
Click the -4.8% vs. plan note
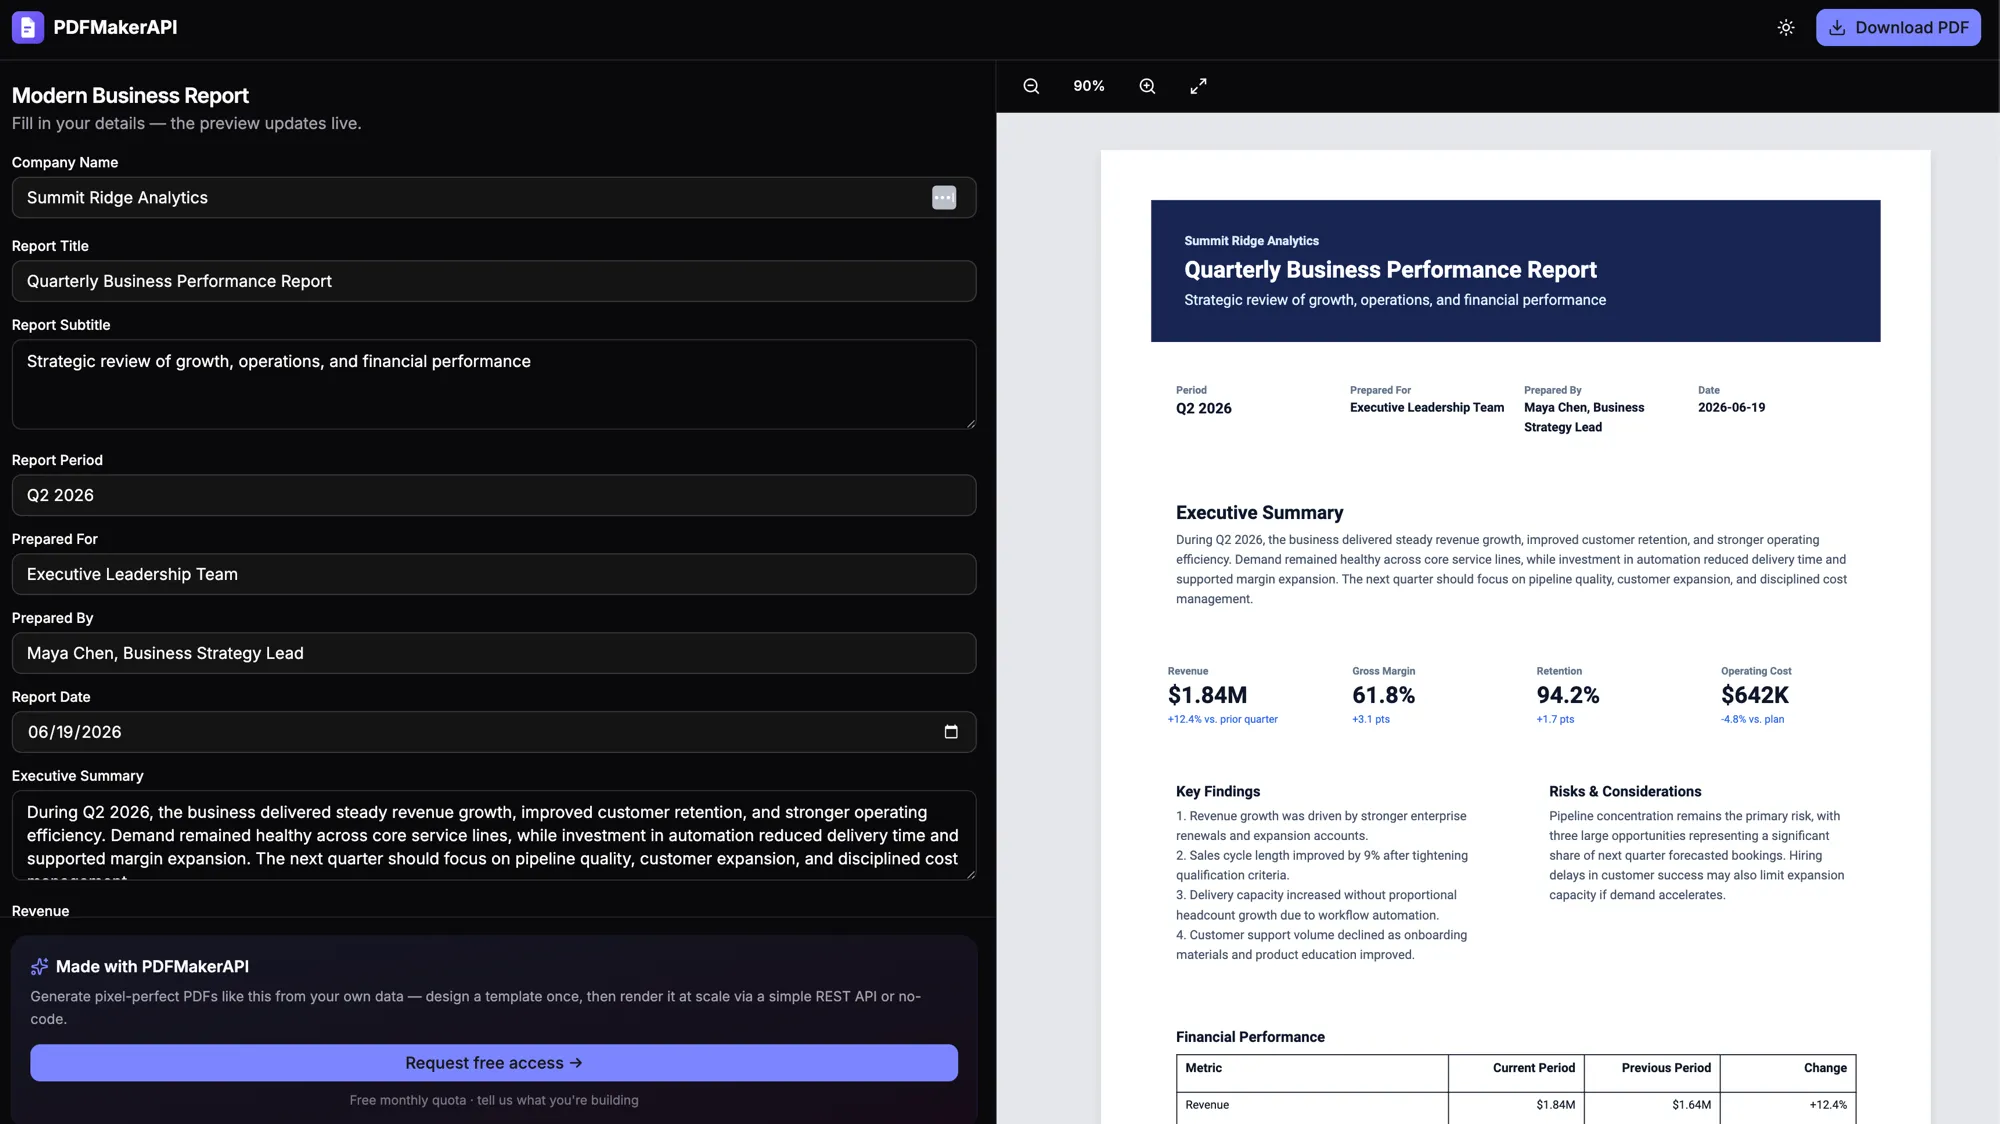[x=1752, y=719]
